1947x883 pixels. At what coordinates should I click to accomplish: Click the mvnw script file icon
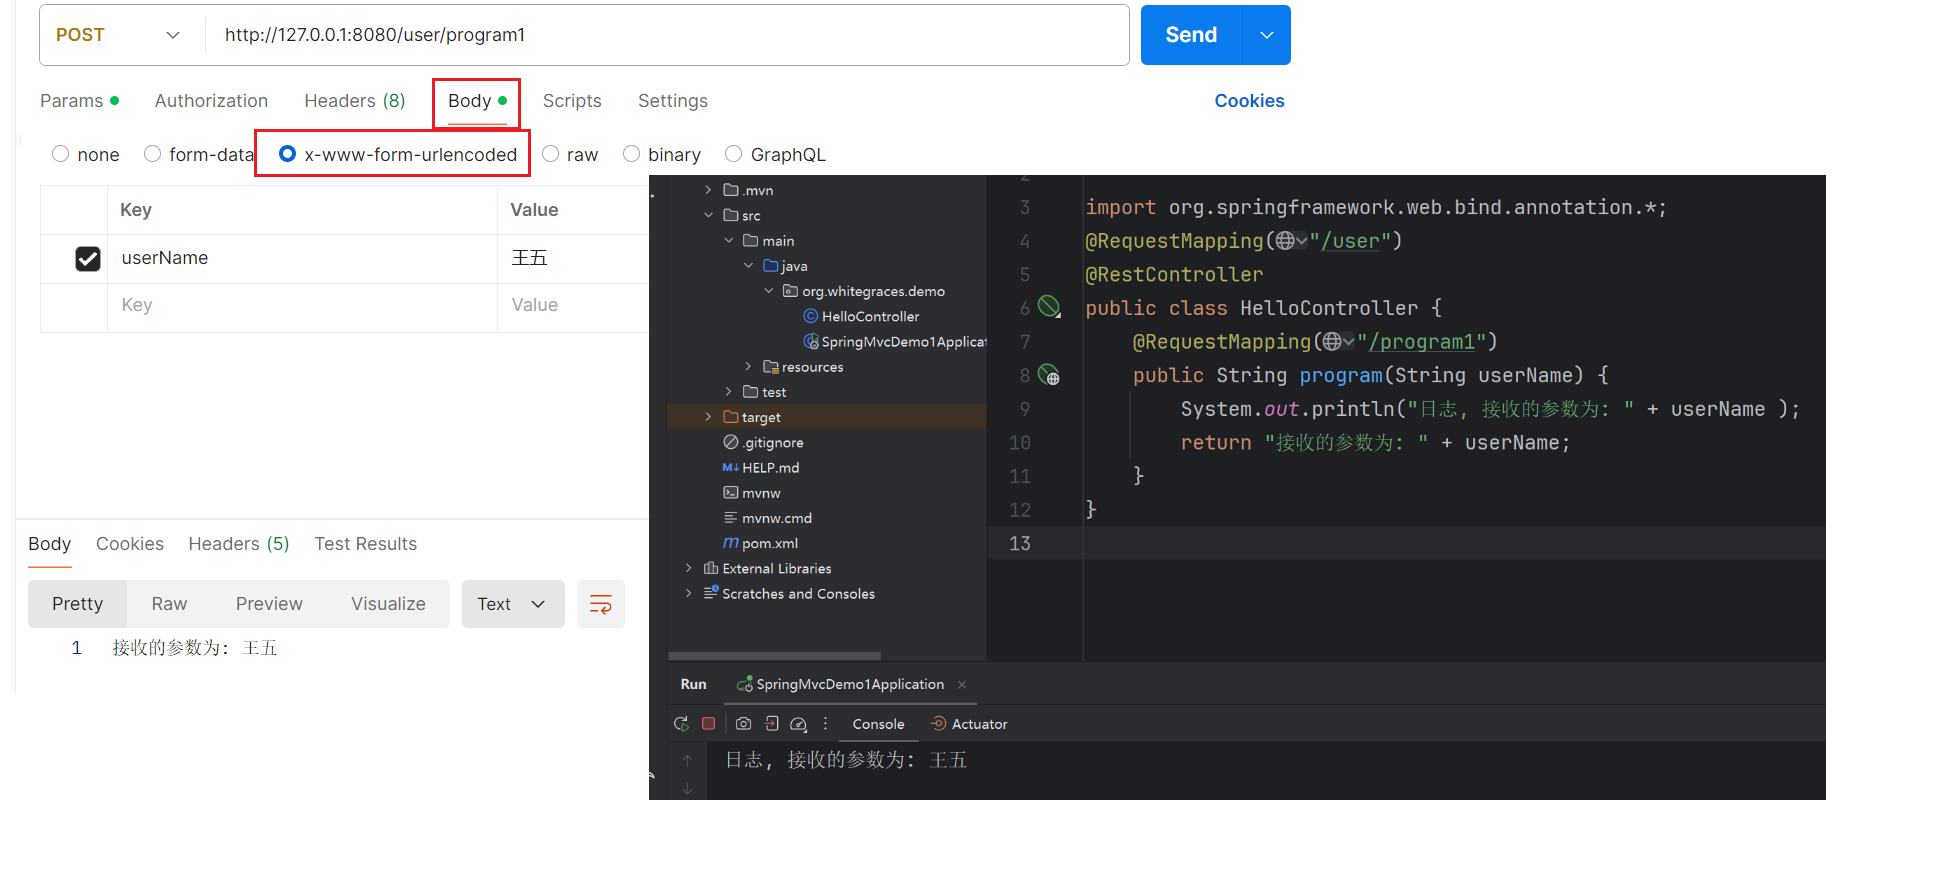tap(731, 493)
